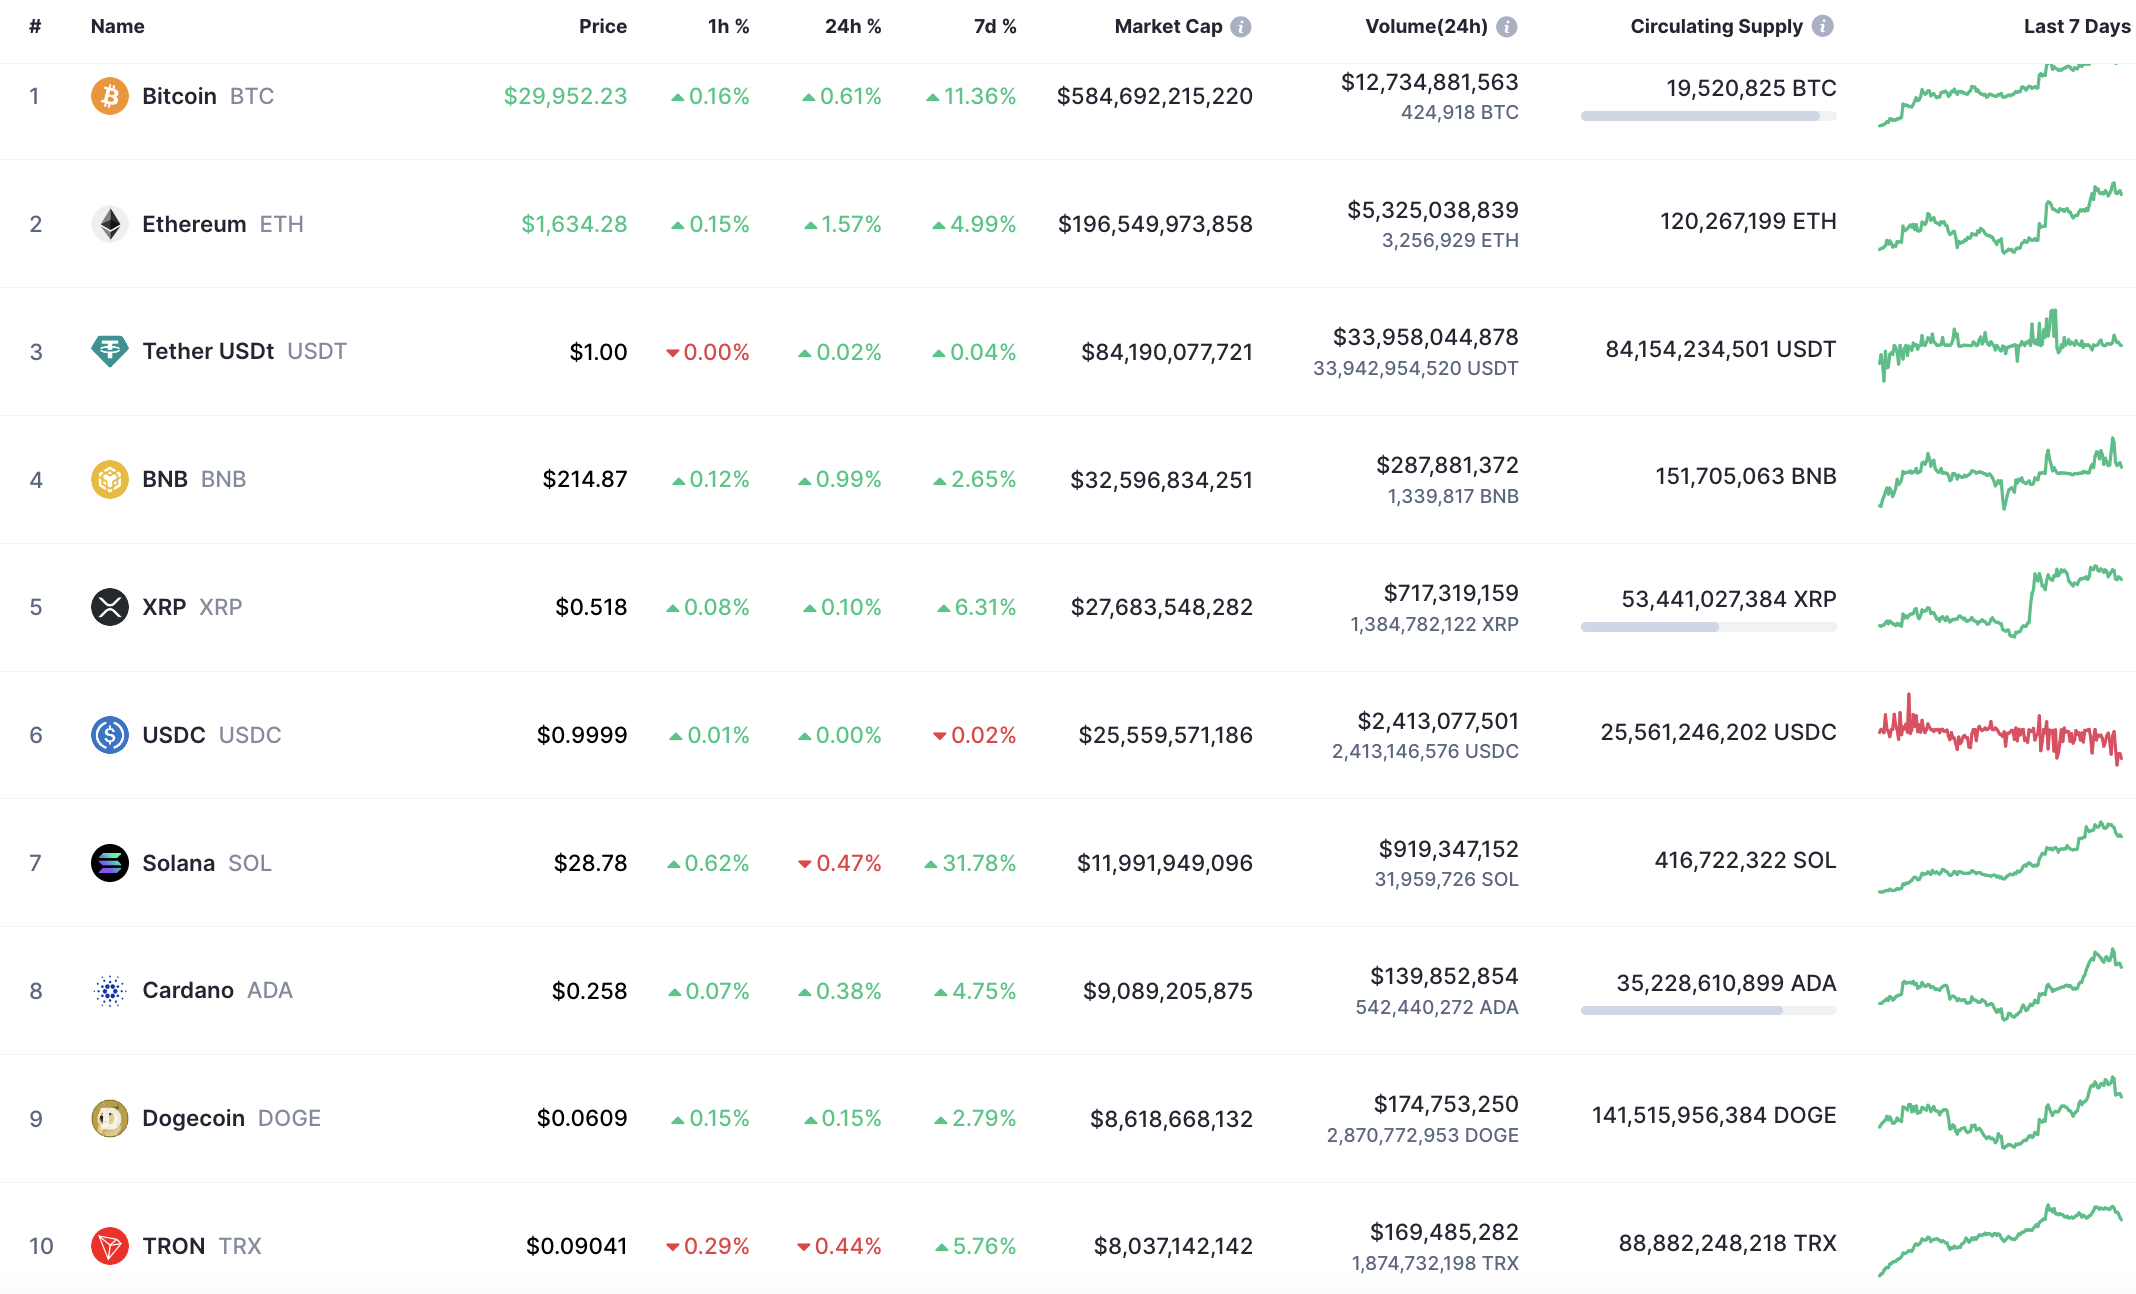2136x1294 pixels.
Task: Click the Tether USDt teal logo
Action: [110, 351]
